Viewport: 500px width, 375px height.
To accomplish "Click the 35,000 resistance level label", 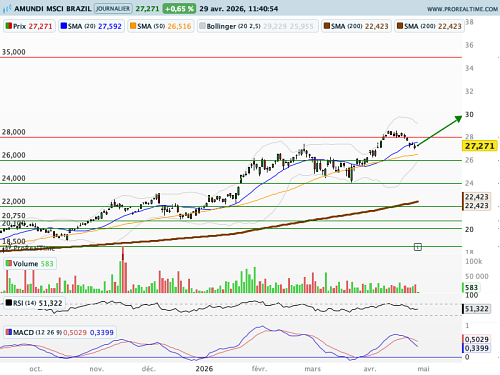I will (14, 52).
